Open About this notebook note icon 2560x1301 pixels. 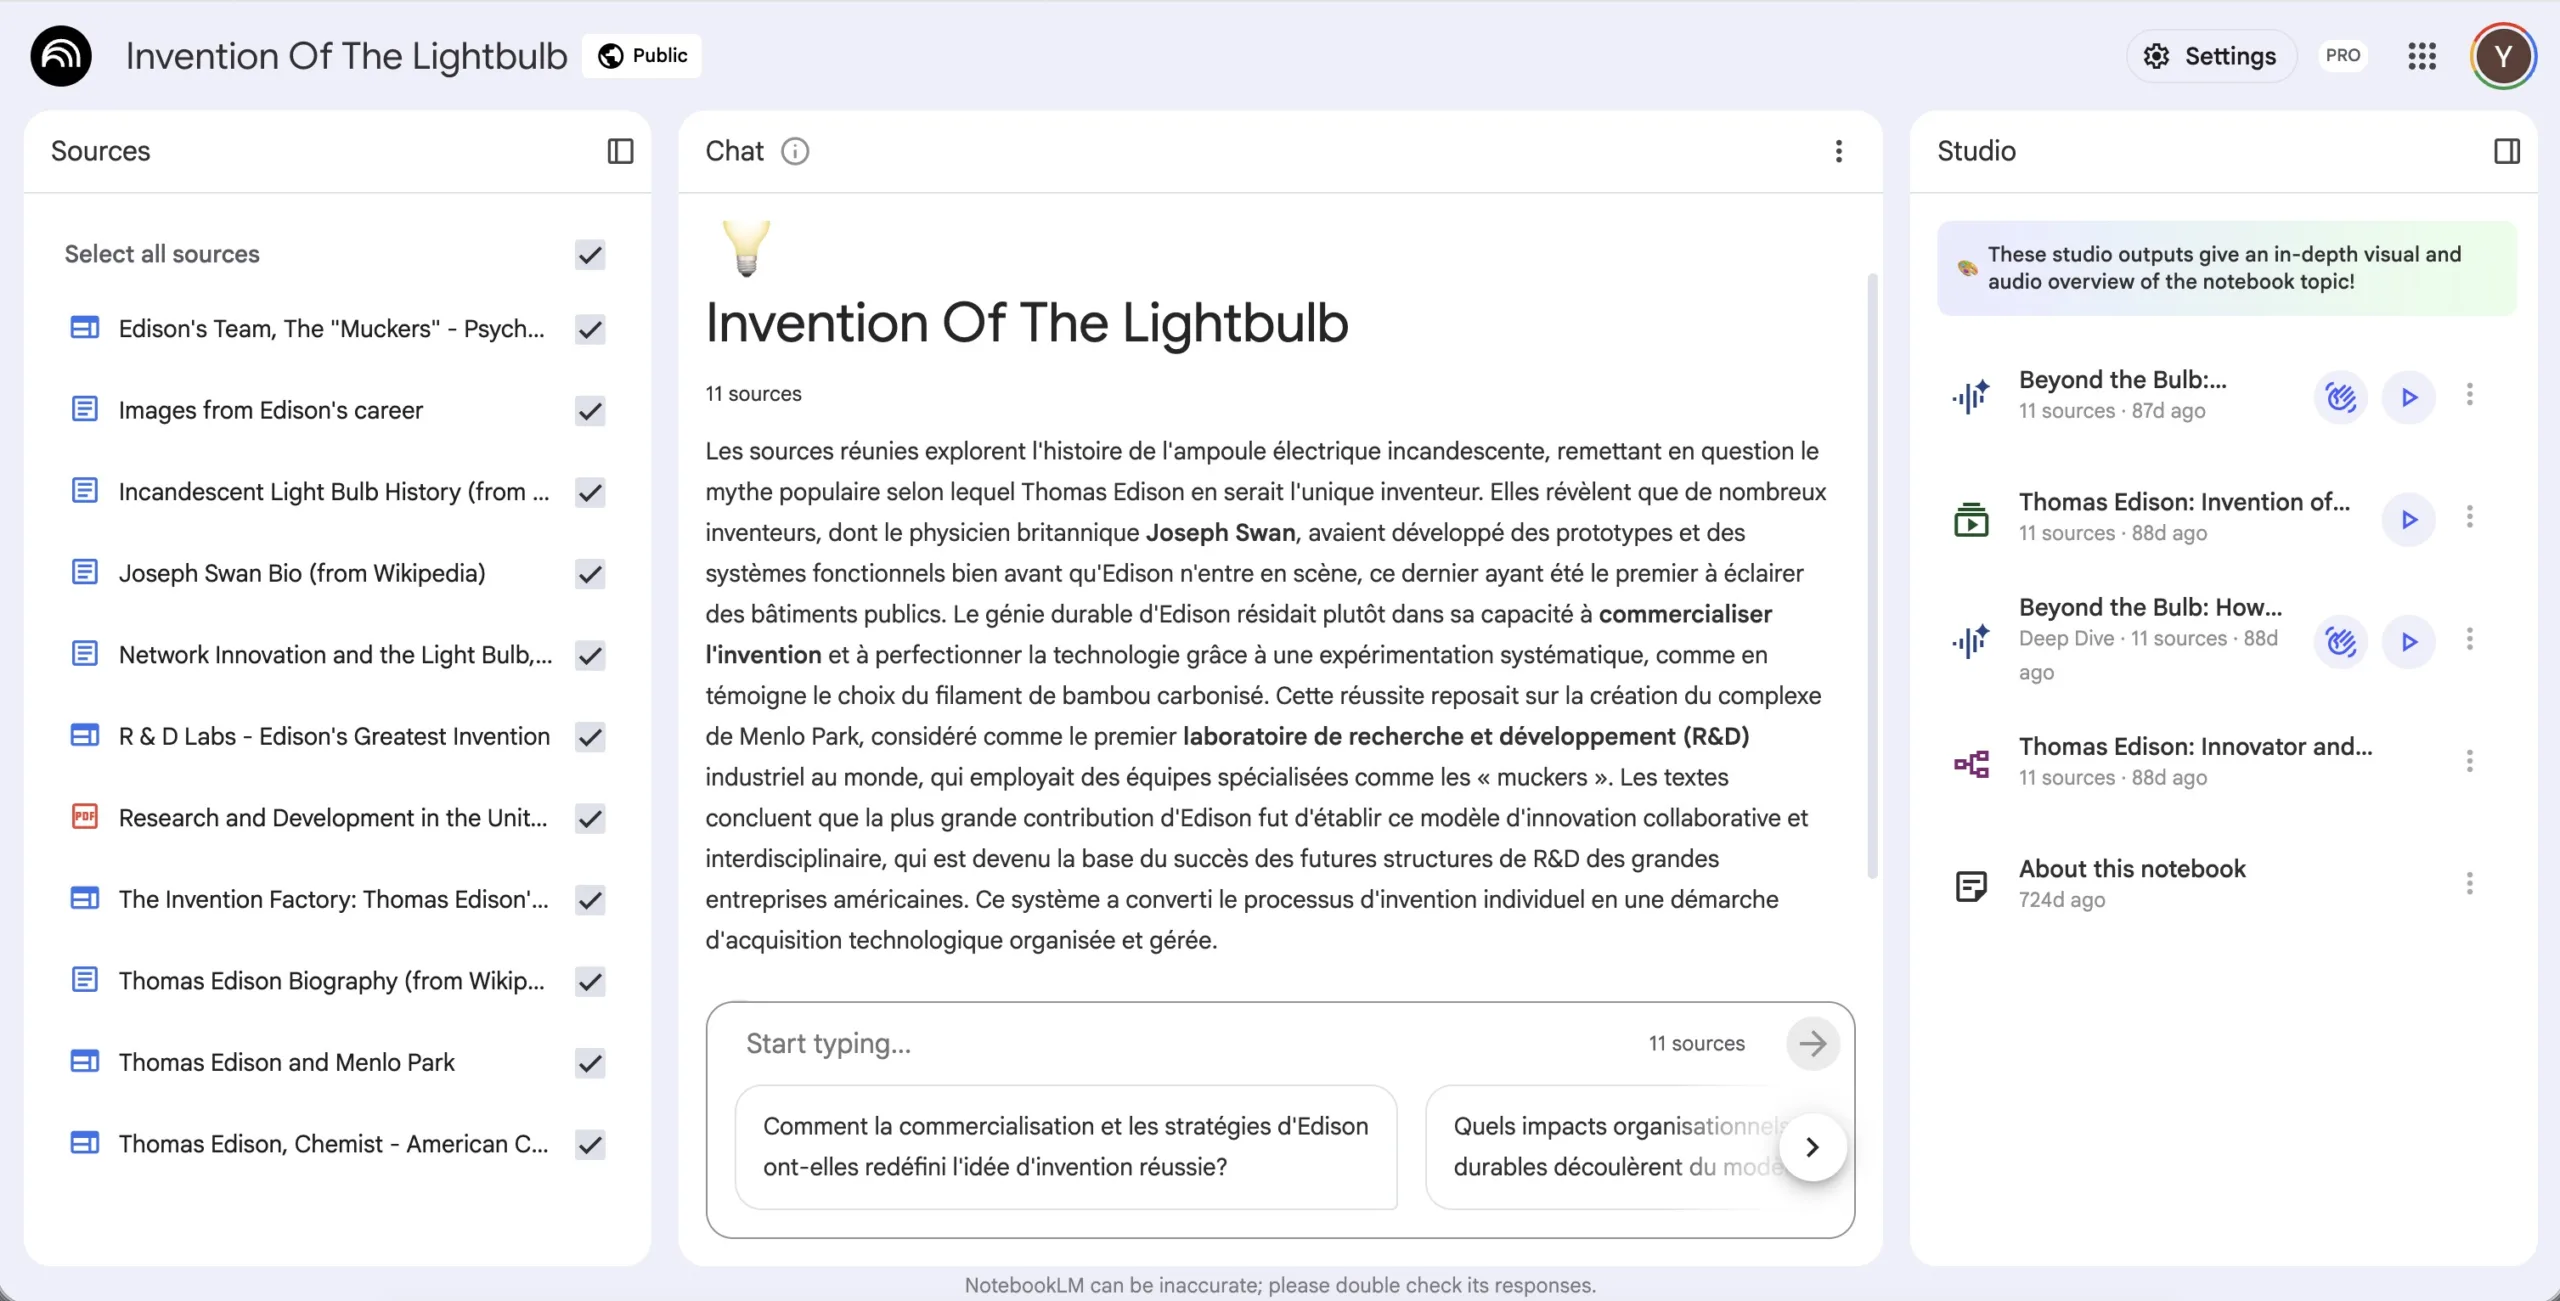(1971, 885)
